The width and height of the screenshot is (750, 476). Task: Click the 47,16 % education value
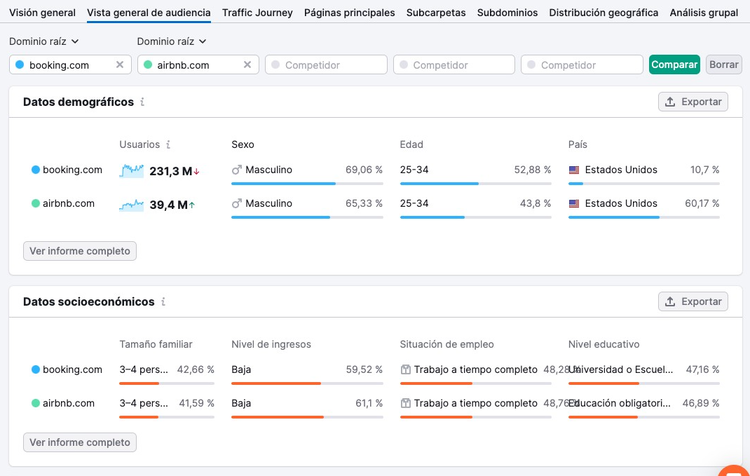point(703,369)
